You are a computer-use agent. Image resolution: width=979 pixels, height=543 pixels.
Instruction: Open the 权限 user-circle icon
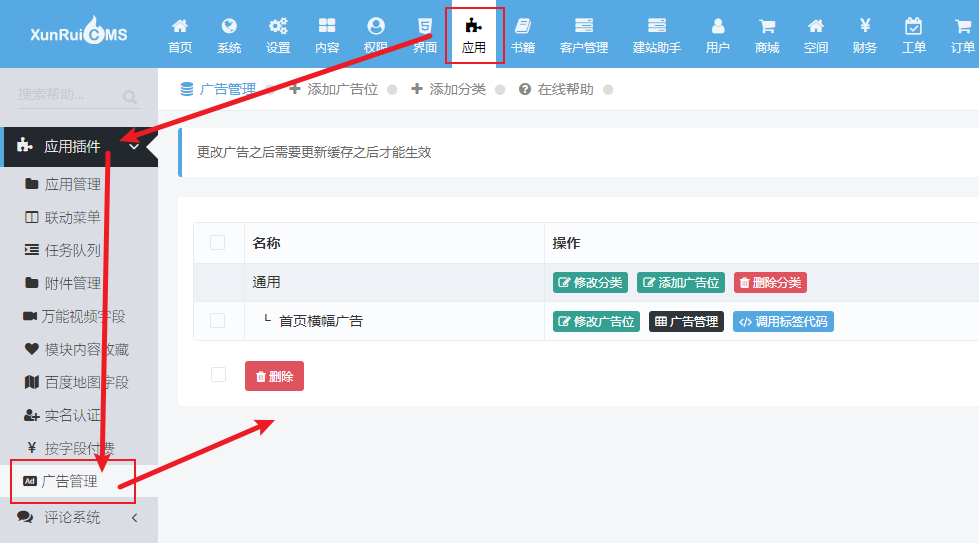pyautogui.click(x=376, y=26)
